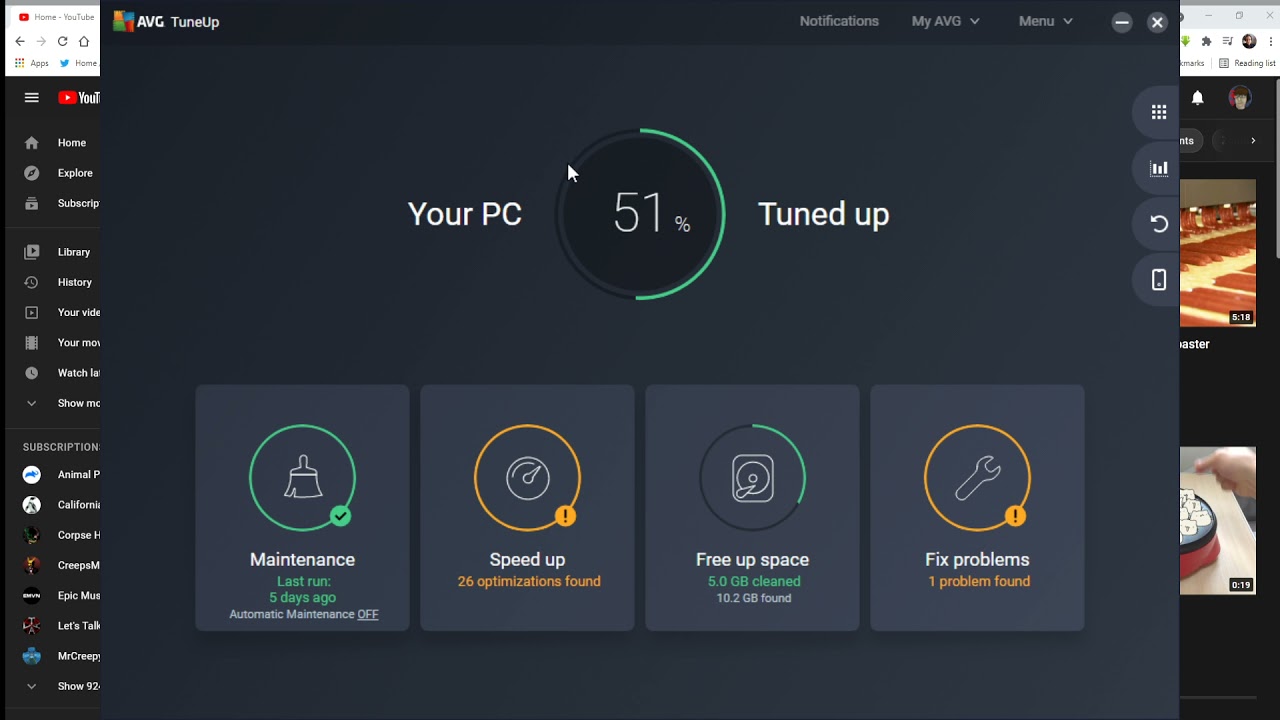Screen dimensions: 1280x720
Task: Open Notifications in AVG header
Action: (x=839, y=21)
